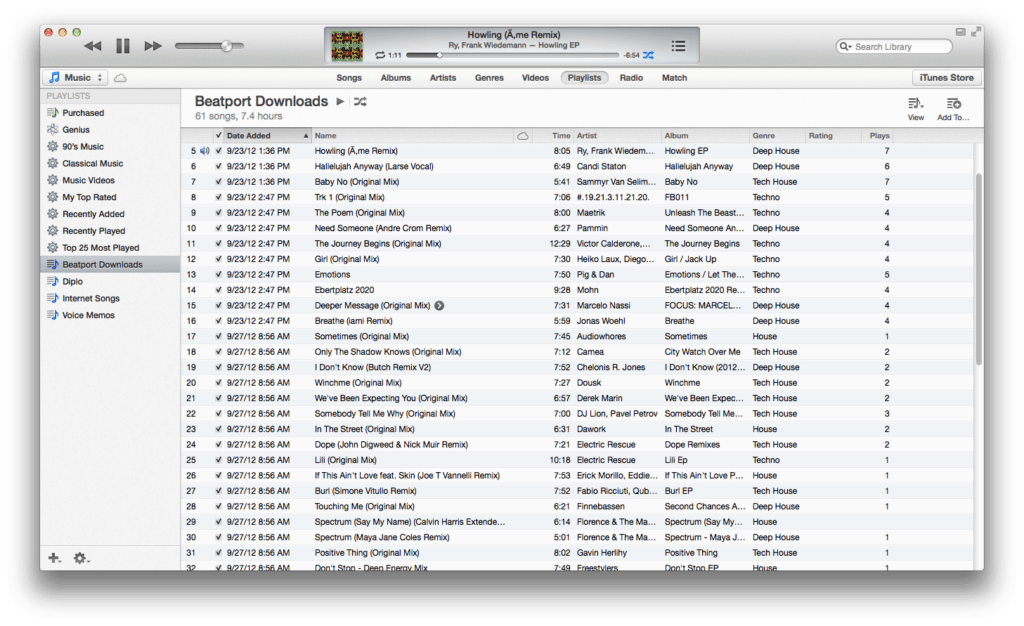This screenshot has height=626, width=1024.
Task: Uncheck the Emotions song checkbox
Action: click(218, 275)
